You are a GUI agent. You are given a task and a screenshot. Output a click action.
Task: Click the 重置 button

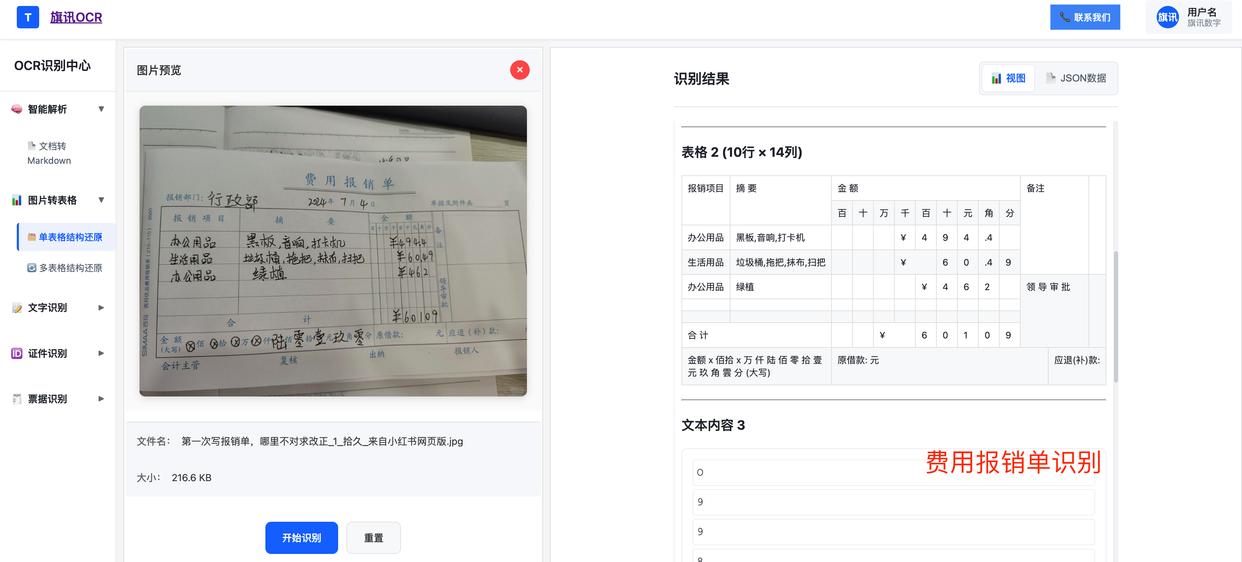(373, 538)
